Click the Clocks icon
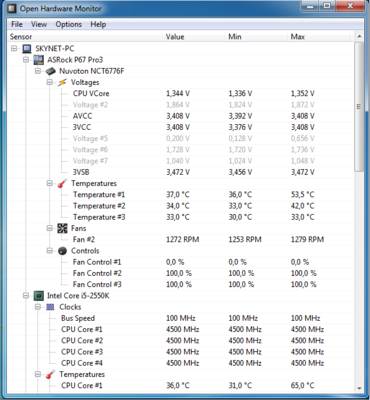This screenshot has height=400, width=370. click(50, 307)
